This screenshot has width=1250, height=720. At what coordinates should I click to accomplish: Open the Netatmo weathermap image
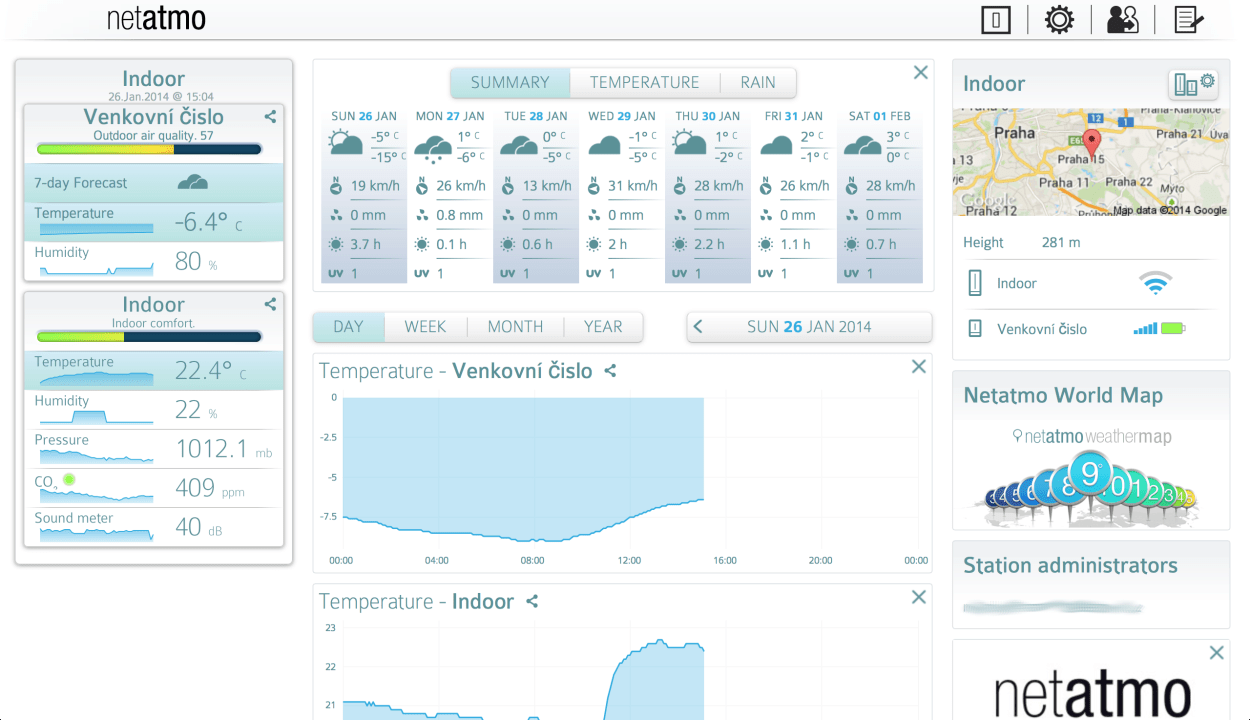coord(1091,476)
